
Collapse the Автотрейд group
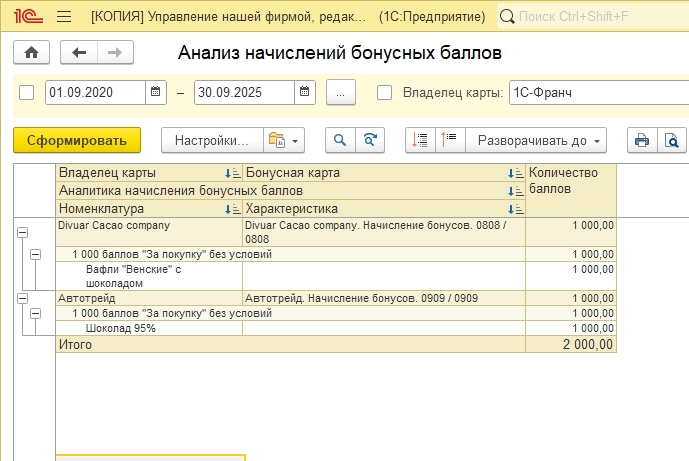coord(22,298)
